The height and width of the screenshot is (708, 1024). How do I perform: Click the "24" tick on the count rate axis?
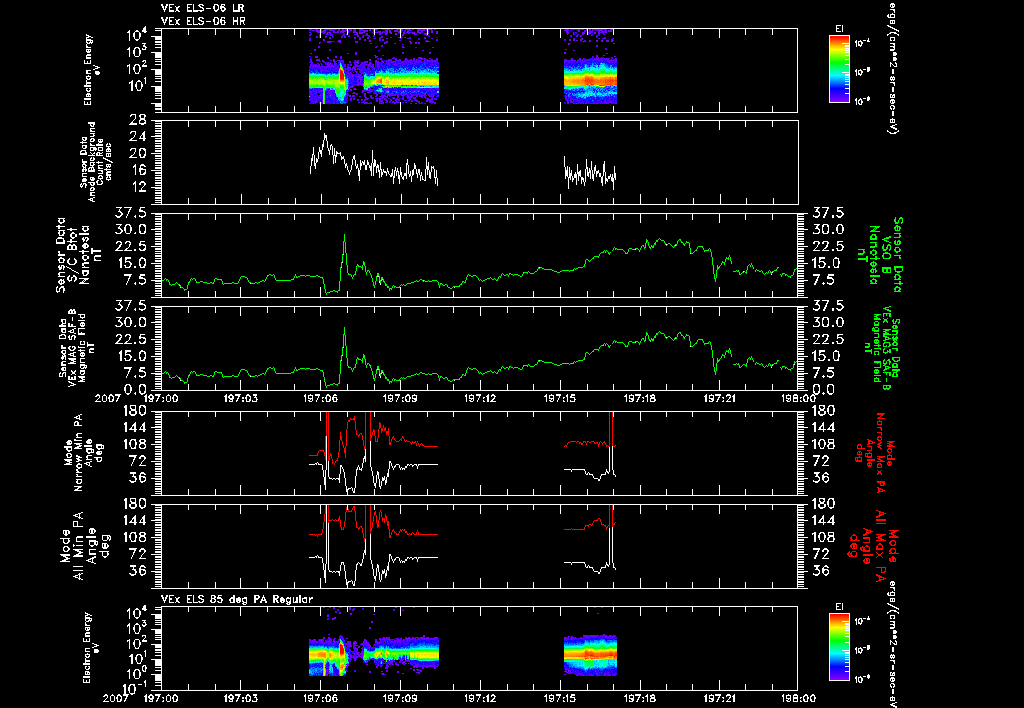pos(138,137)
